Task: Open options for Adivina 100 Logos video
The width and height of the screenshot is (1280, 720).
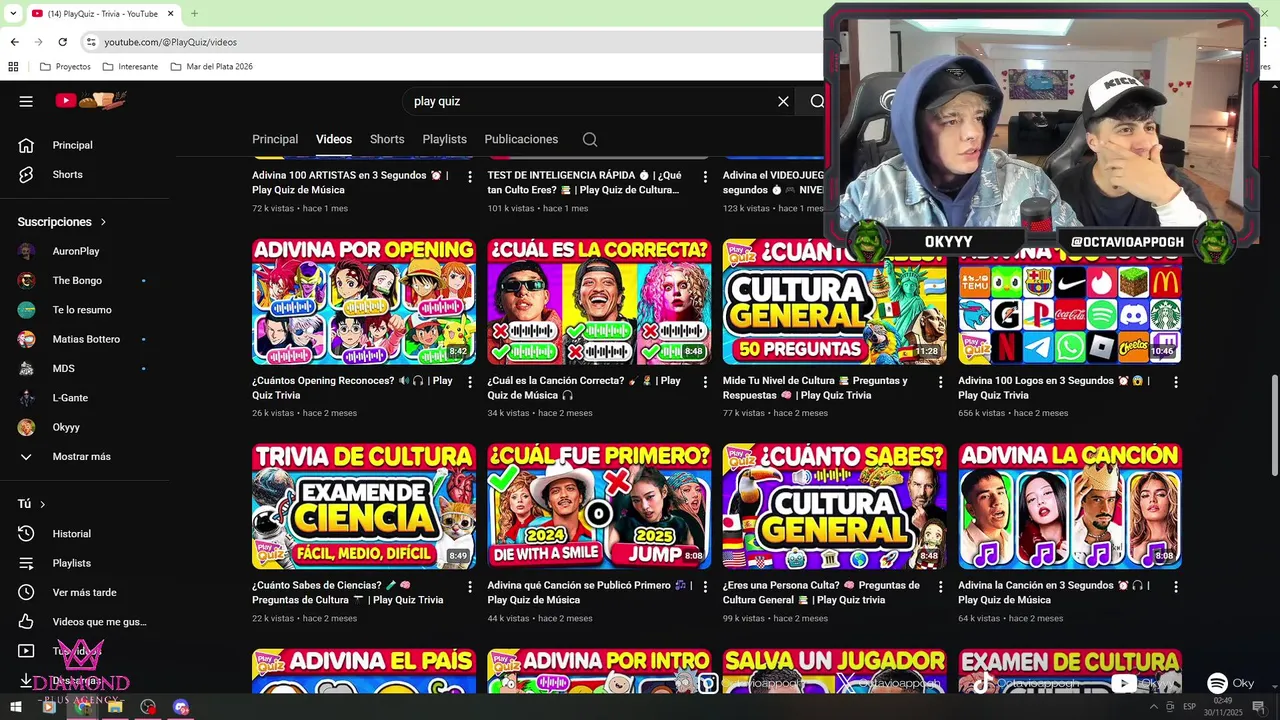Action: click(x=1176, y=382)
